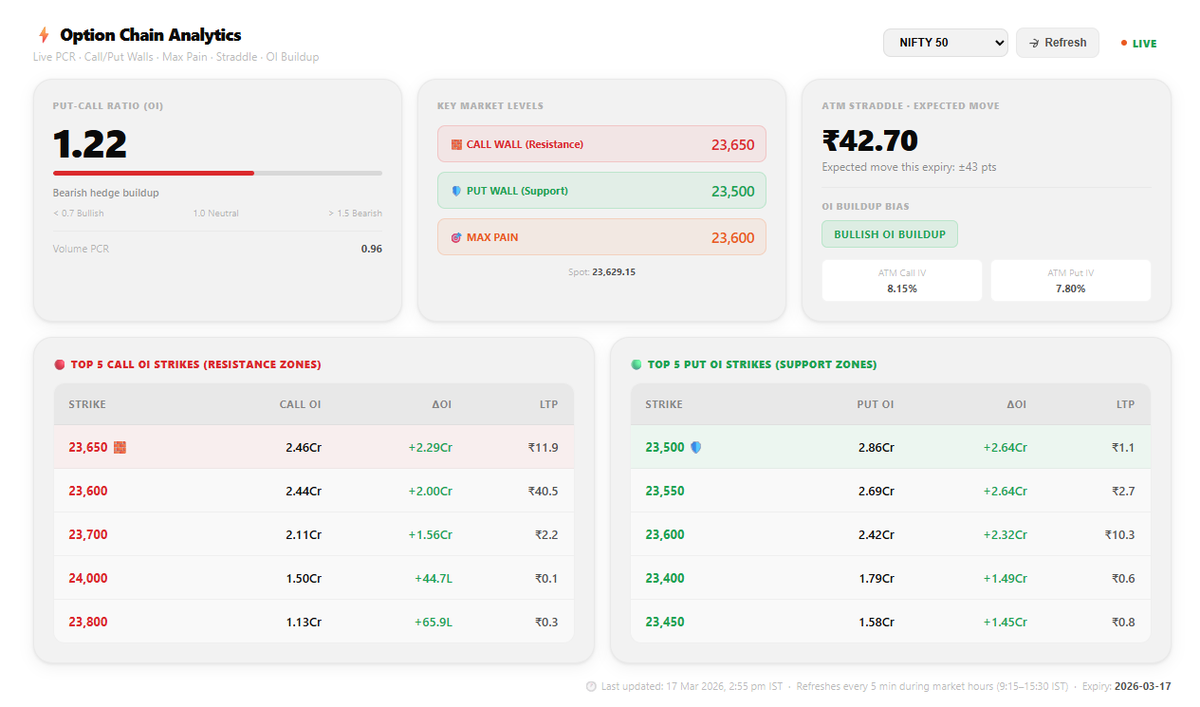The height and width of the screenshot is (707, 1200).
Task: Click the PCR gauge bar
Action: [x=216, y=172]
